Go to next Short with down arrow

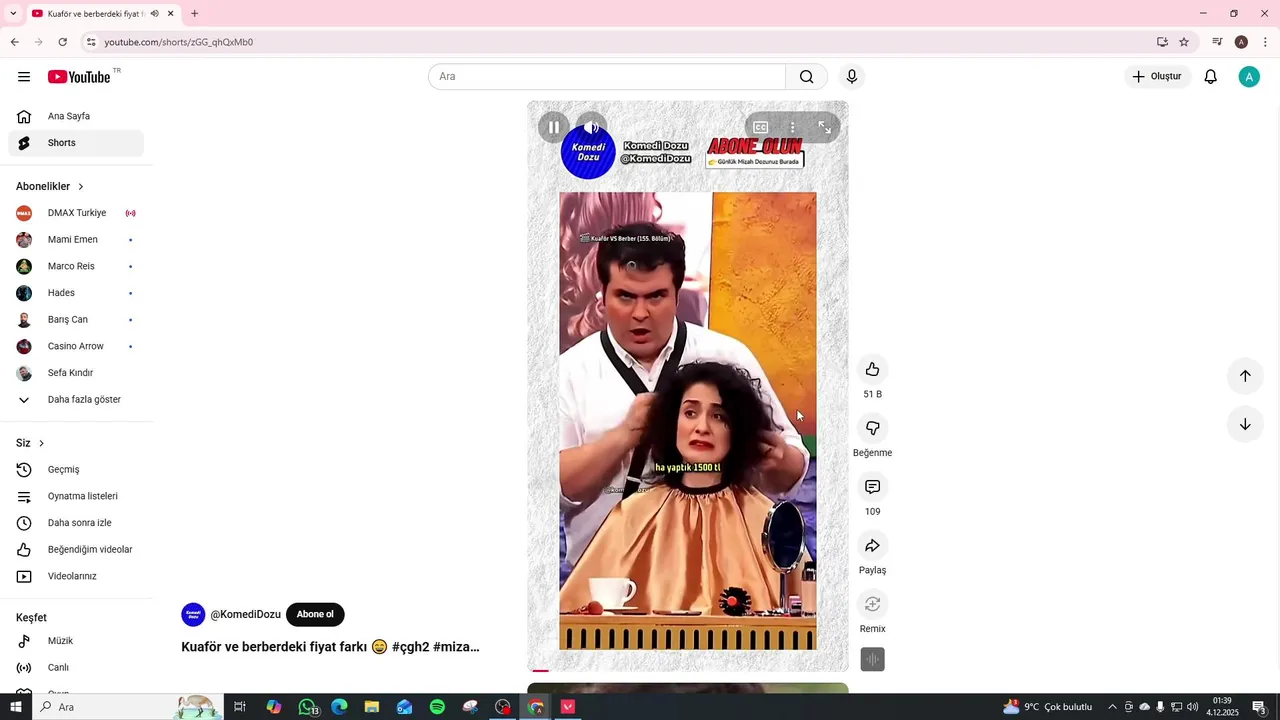coord(1245,424)
